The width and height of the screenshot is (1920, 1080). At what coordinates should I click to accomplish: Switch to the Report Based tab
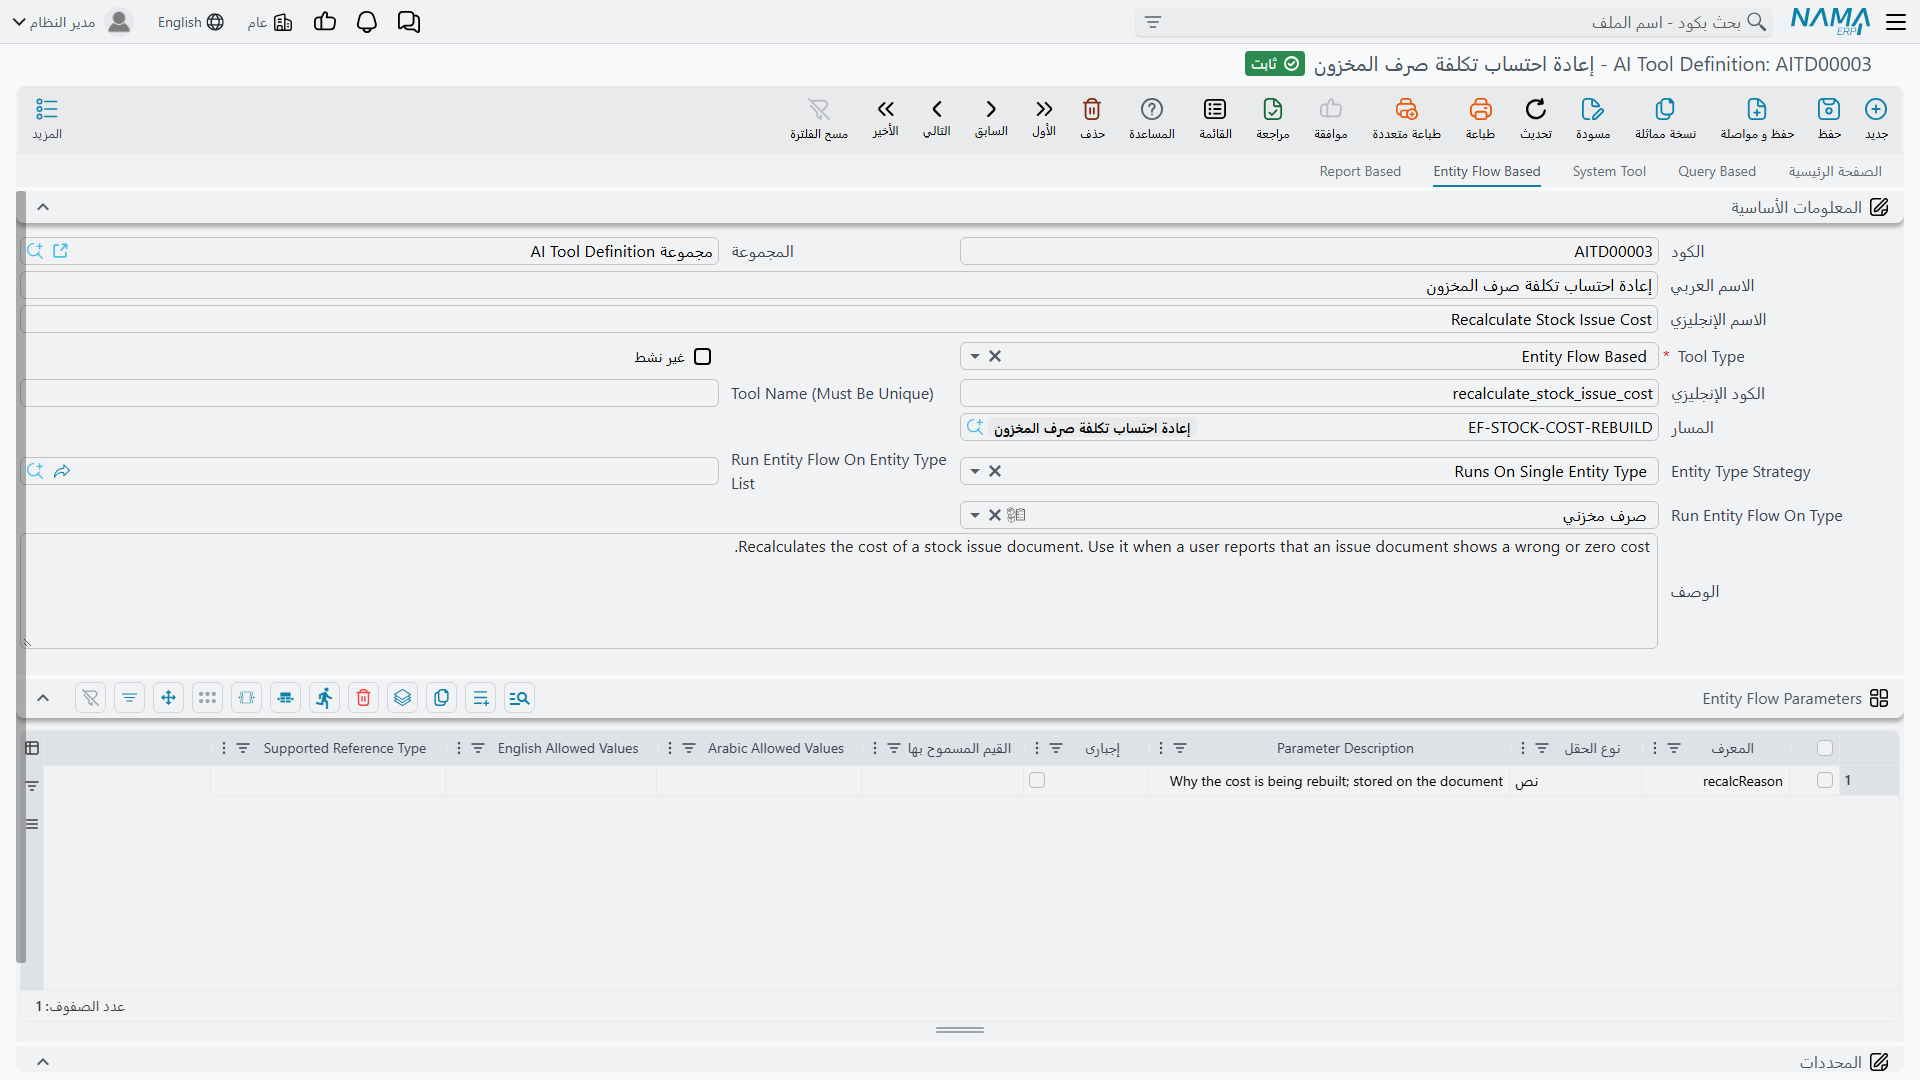(x=1360, y=171)
